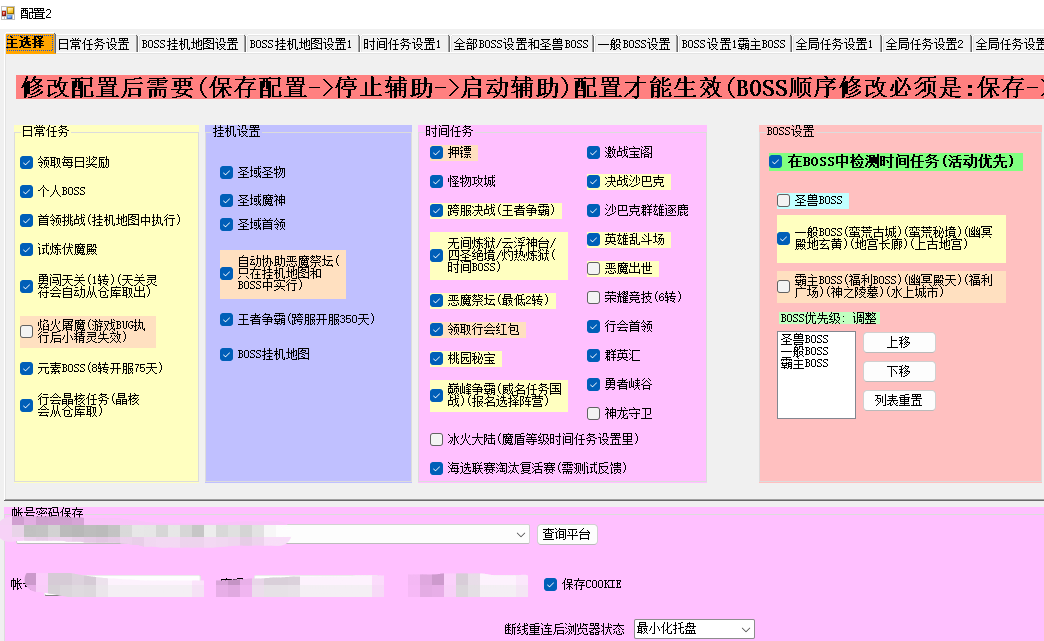Click the 查询平台 button
Viewport: 1044px width, 641px height.
pos(567,534)
